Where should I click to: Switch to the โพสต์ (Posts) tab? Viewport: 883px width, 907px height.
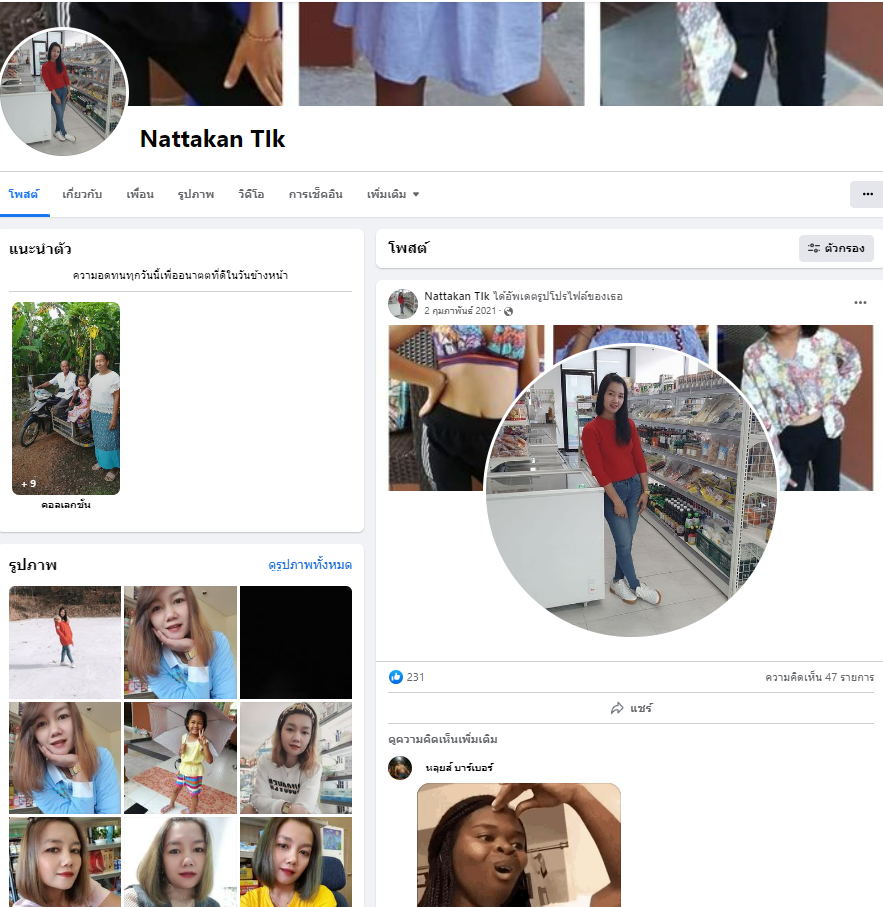tap(24, 194)
